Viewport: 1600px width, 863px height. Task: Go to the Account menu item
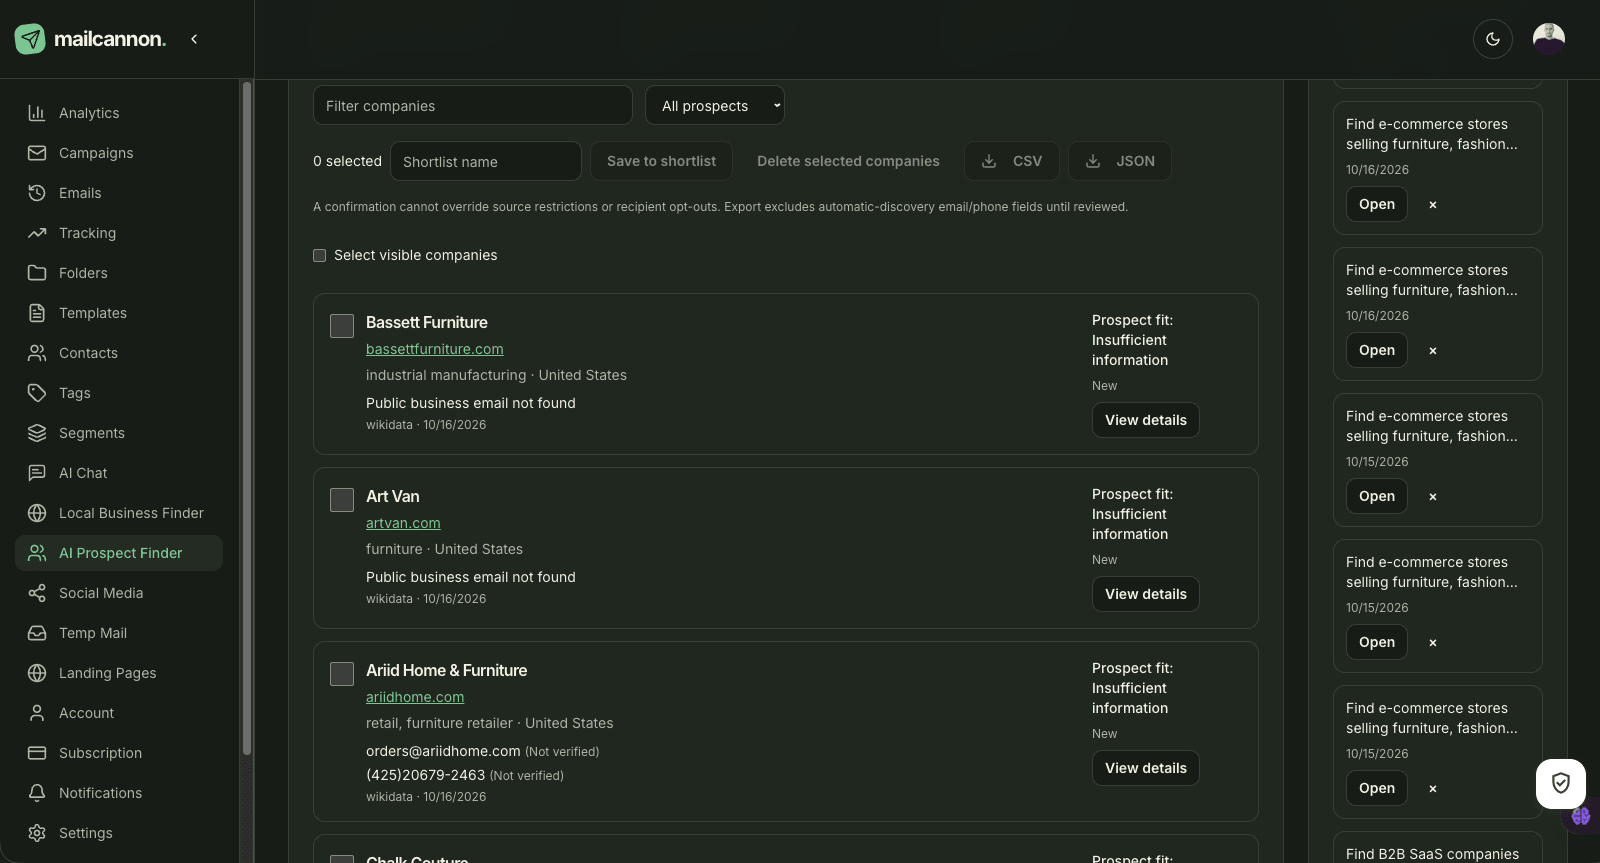pyautogui.click(x=119, y=713)
